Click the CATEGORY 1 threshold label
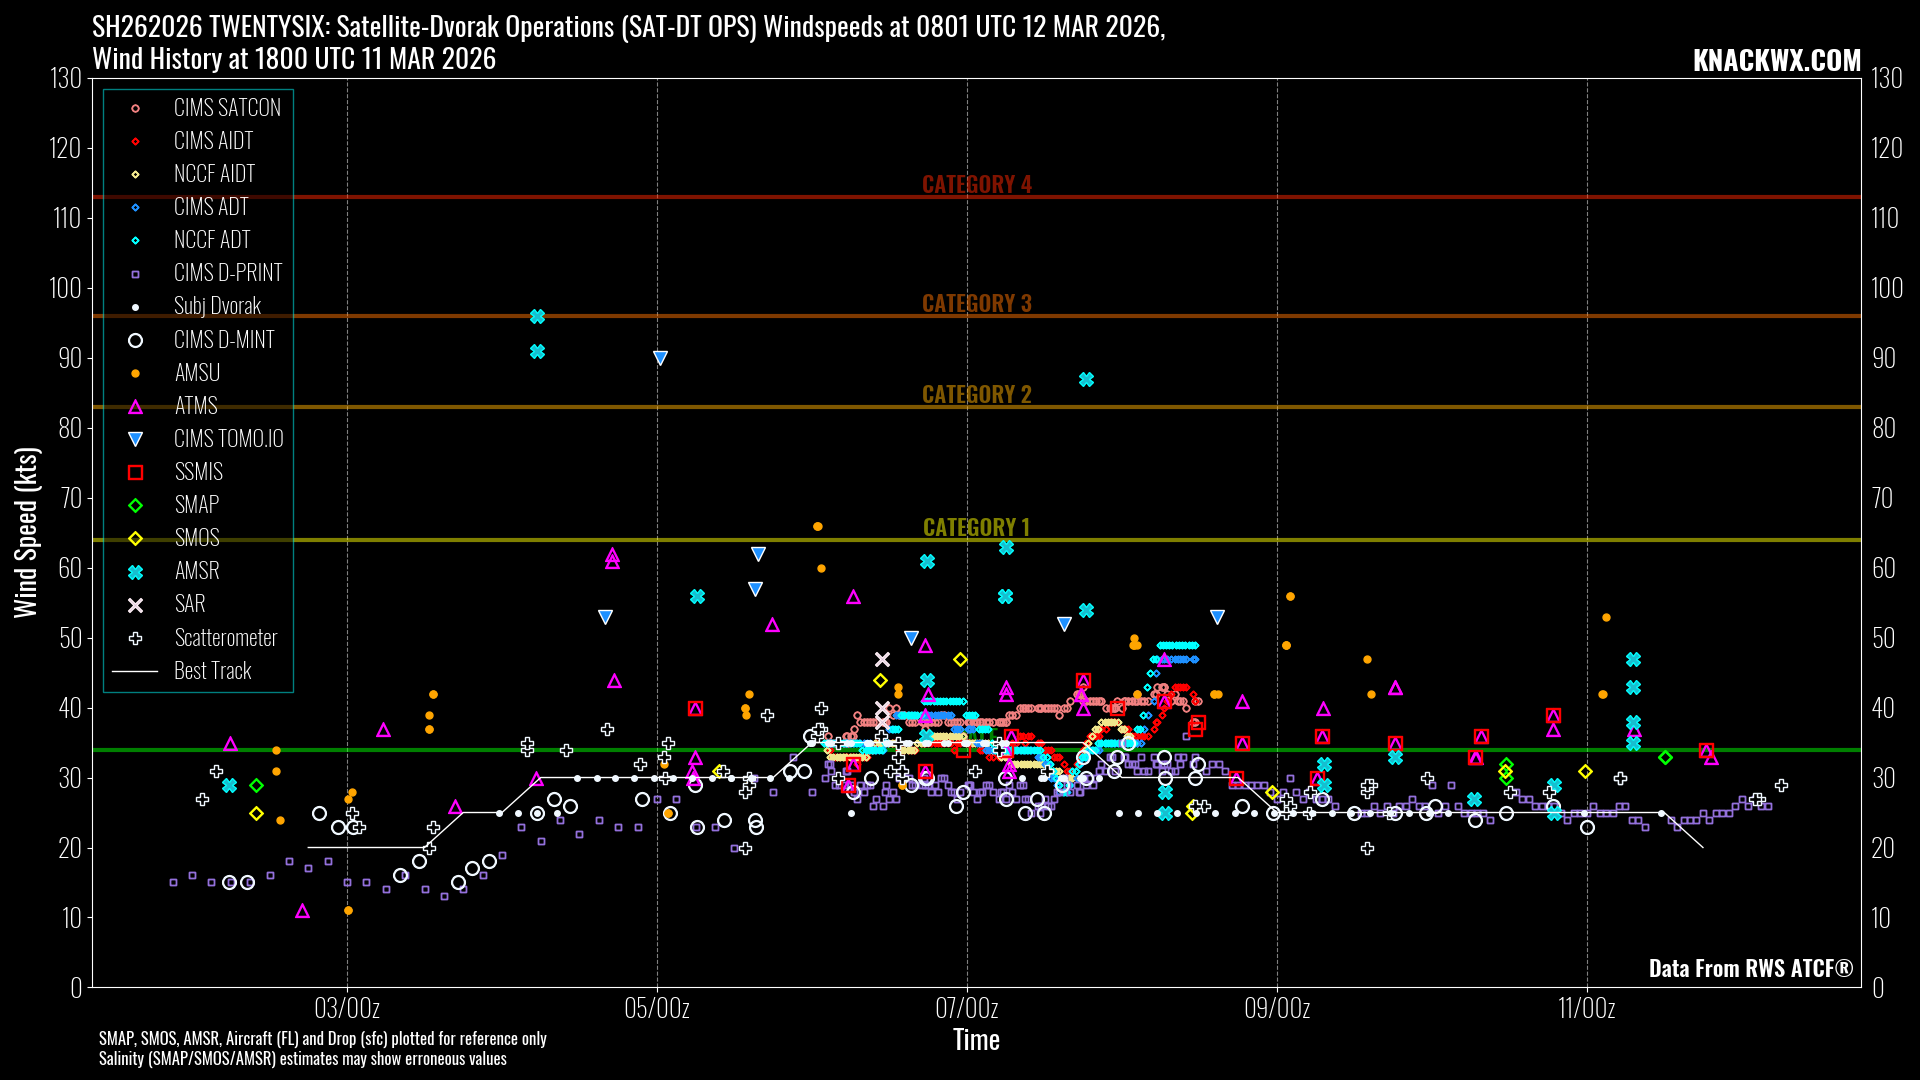Viewport: 1920px width, 1080px height. [976, 527]
